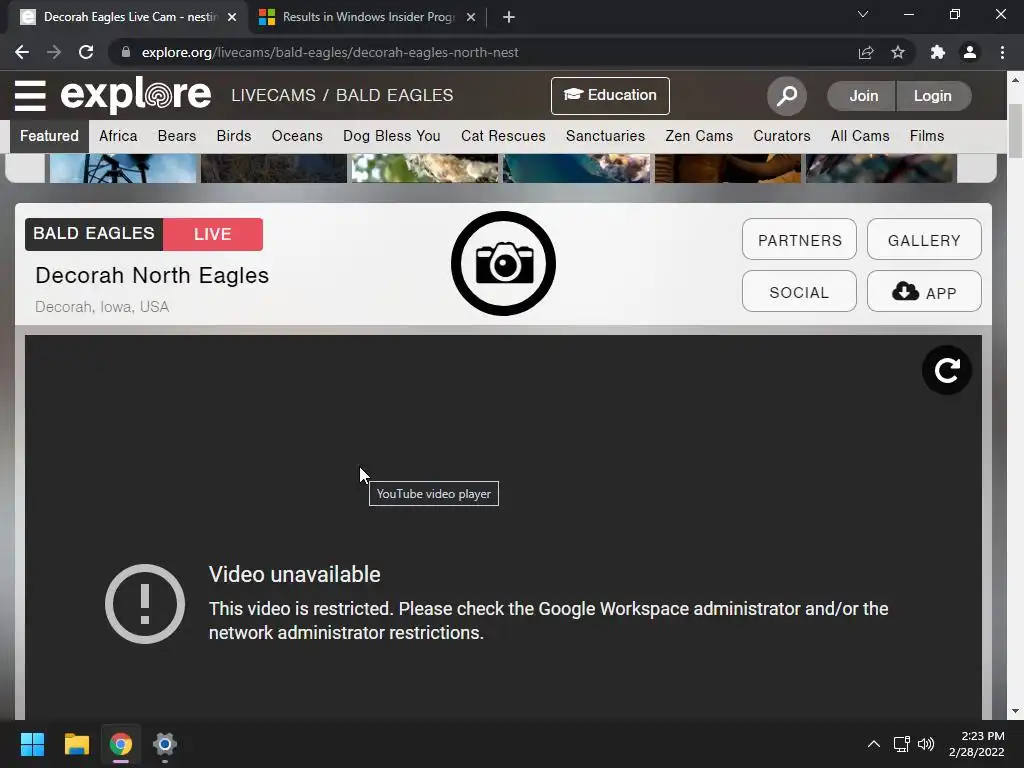Select the Birds category

coord(234,136)
